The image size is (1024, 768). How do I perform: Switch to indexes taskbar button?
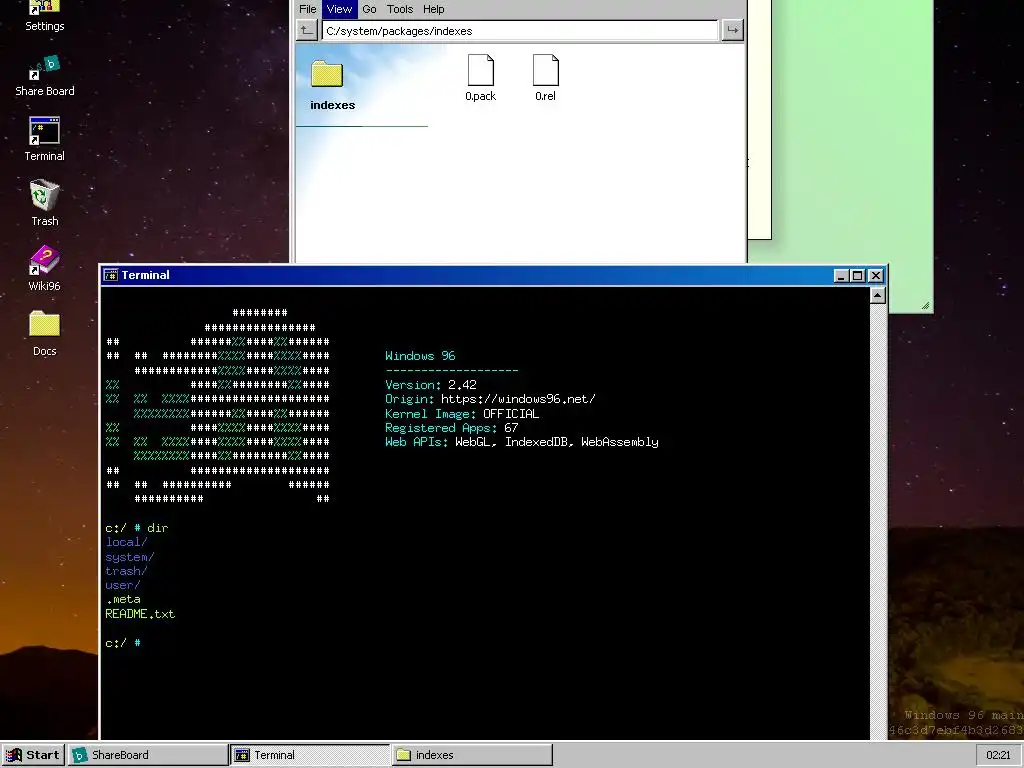pyautogui.click(x=472, y=755)
